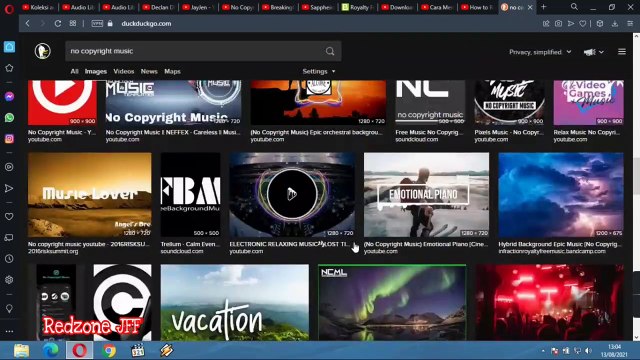This screenshot has height=360, width=640.
Task: Click the volume icon in system tray
Action: pos(588,351)
